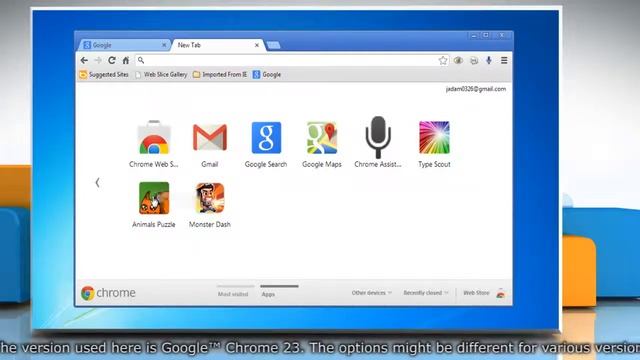Click the jadam0326@gmail.com account text
This screenshot has width=640, height=360.
(476, 89)
